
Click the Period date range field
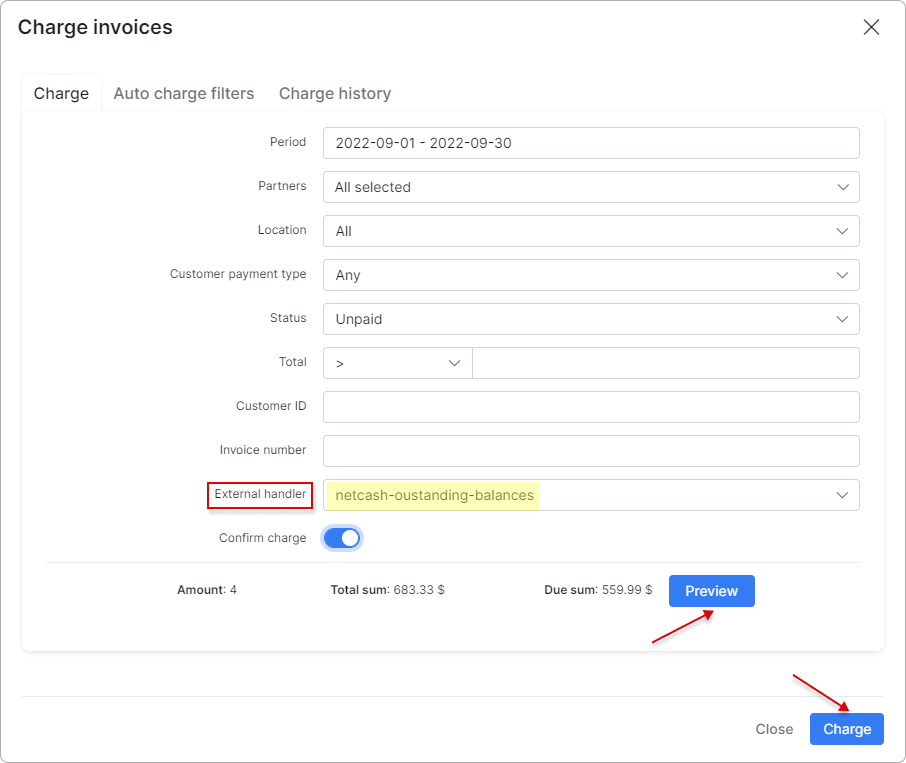(x=590, y=143)
